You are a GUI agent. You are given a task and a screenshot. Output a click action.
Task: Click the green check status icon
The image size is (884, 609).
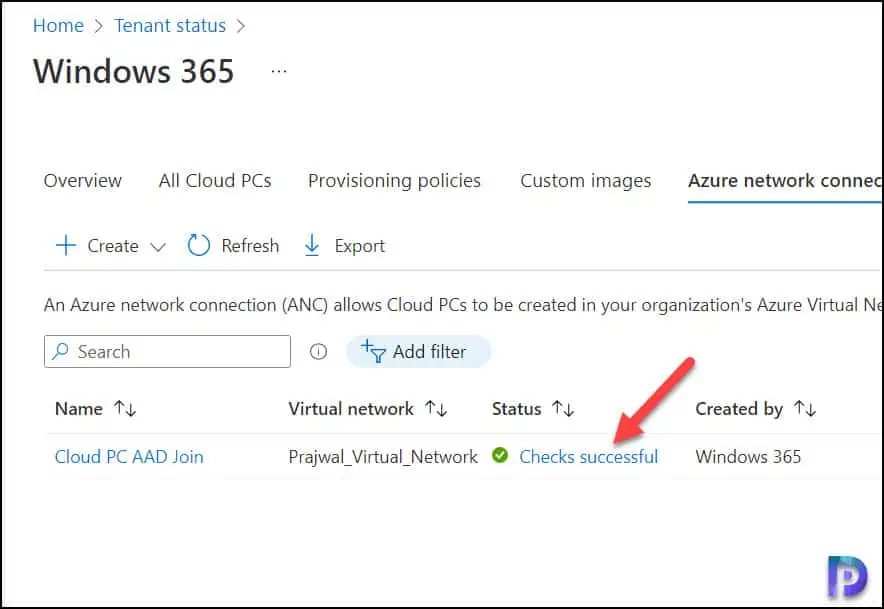pos(500,454)
